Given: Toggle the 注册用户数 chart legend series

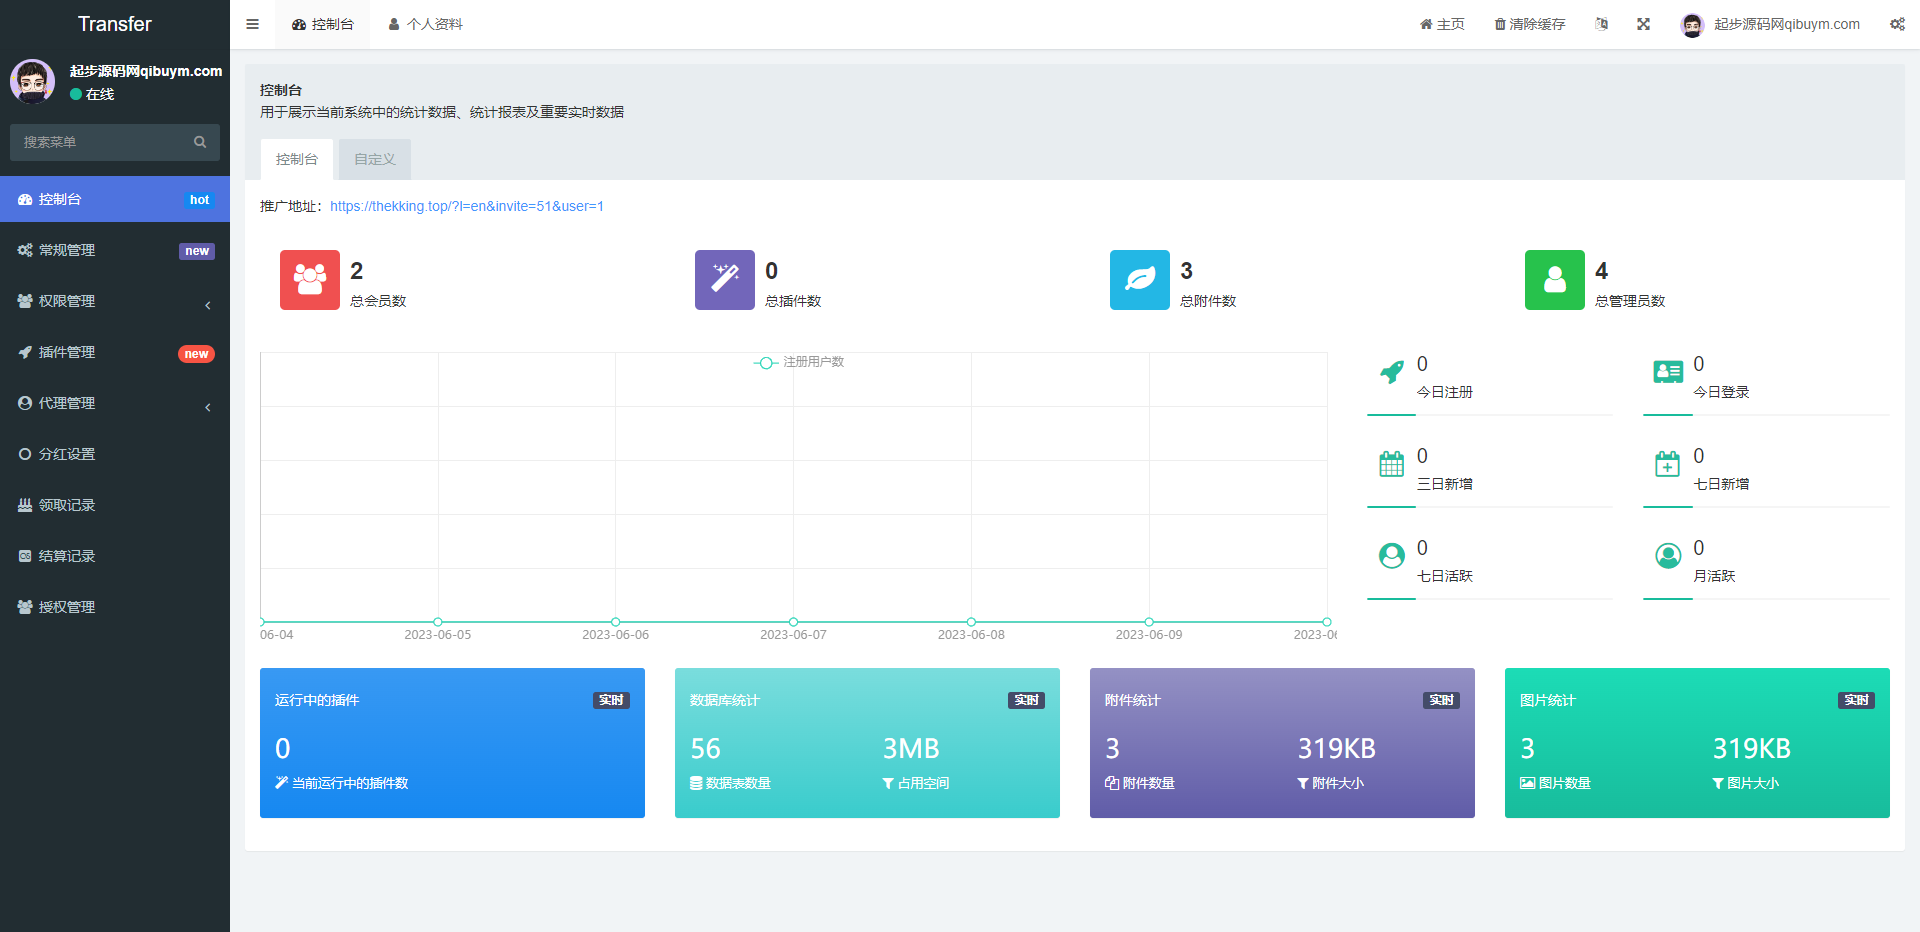Looking at the screenshot, I should (800, 362).
